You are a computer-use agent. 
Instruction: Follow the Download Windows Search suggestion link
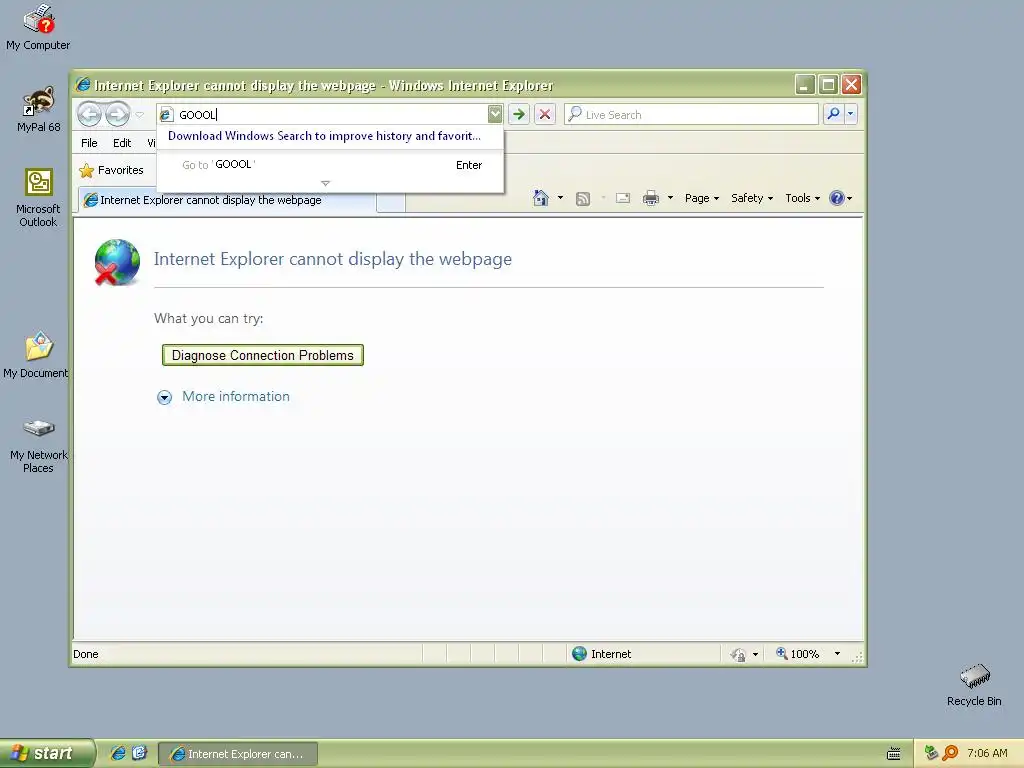(324, 136)
